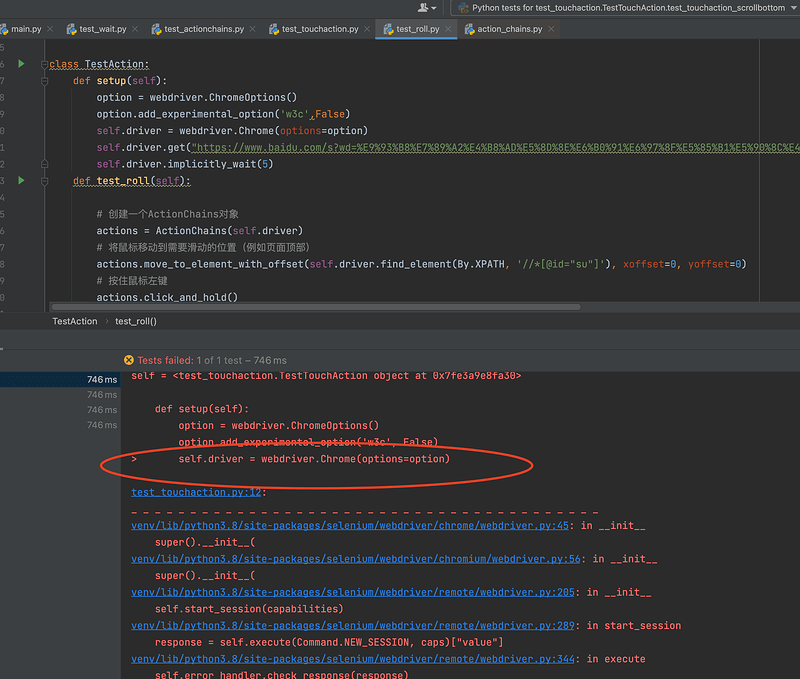Open the chromium/webdriver.py:56 traceback link
The width and height of the screenshot is (800, 679).
356,559
